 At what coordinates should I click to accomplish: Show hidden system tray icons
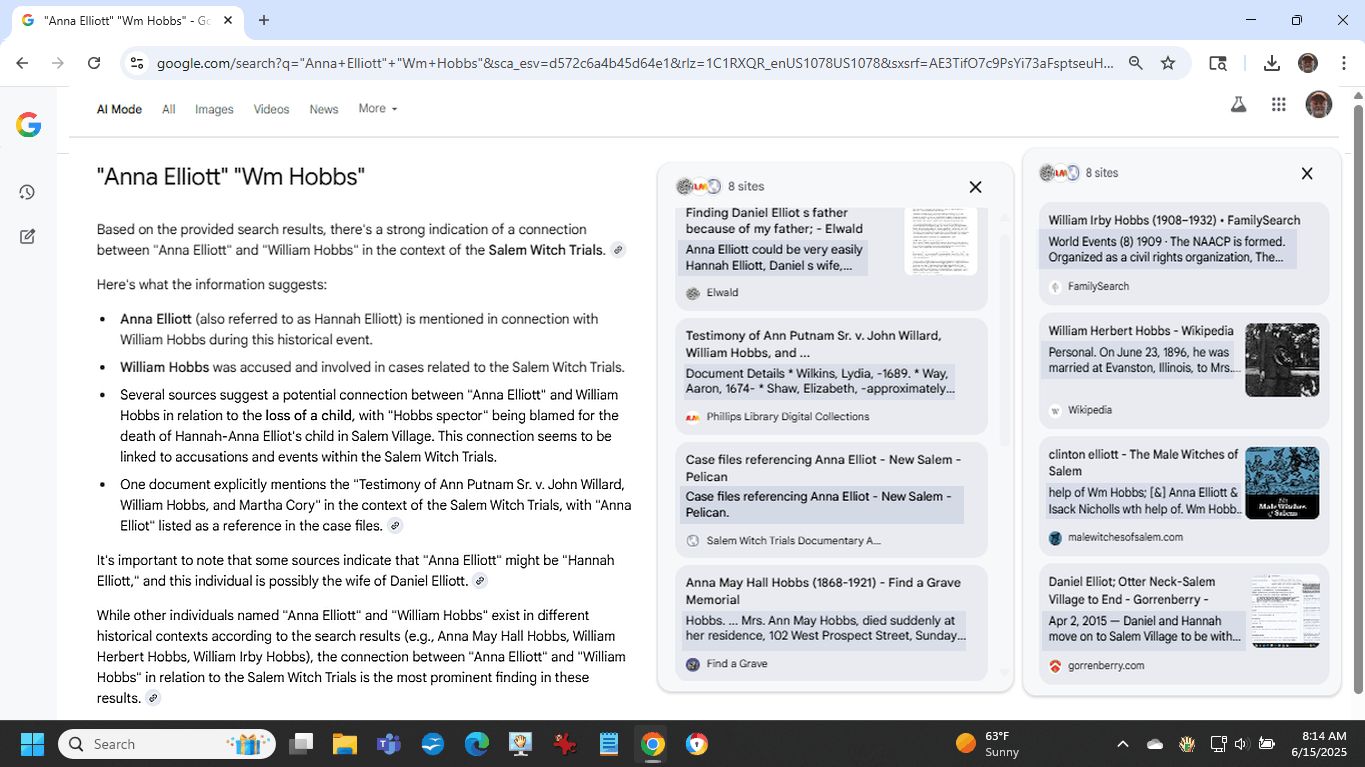coord(1122,744)
